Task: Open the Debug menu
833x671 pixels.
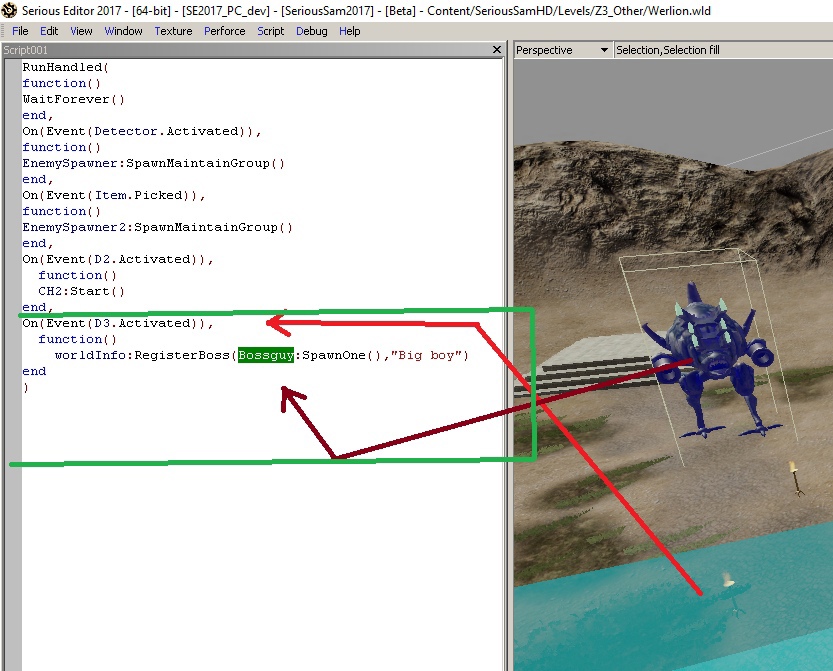Action: (x=311, y=31)
